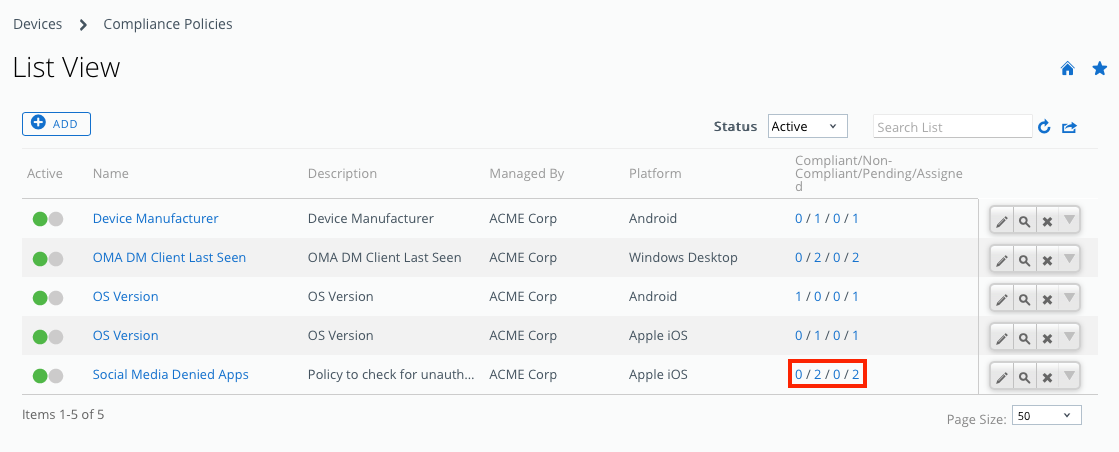Edit the Social Media Denied Apps policy
The width and height of the screenshot is (1119, 452).
pyautogui.click(x=1001, y=377)
